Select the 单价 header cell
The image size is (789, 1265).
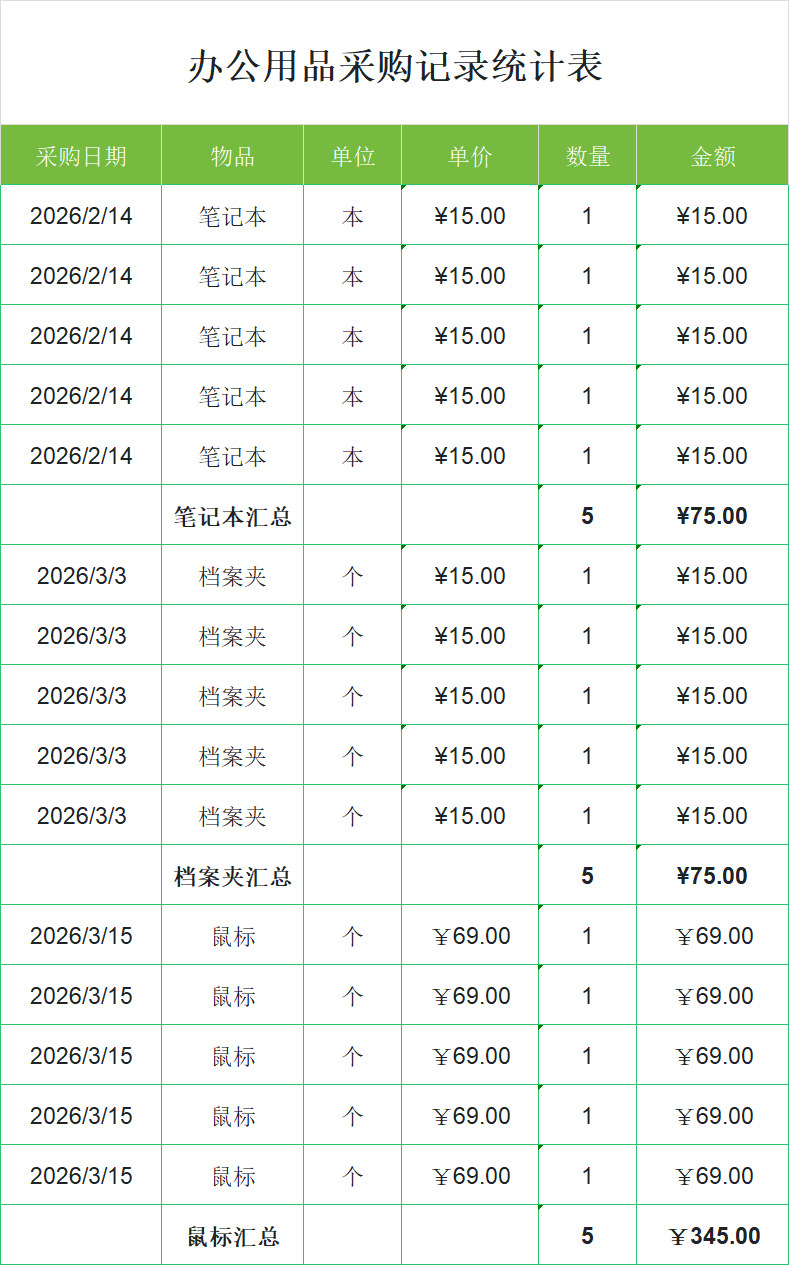click(x=470, y=156)
